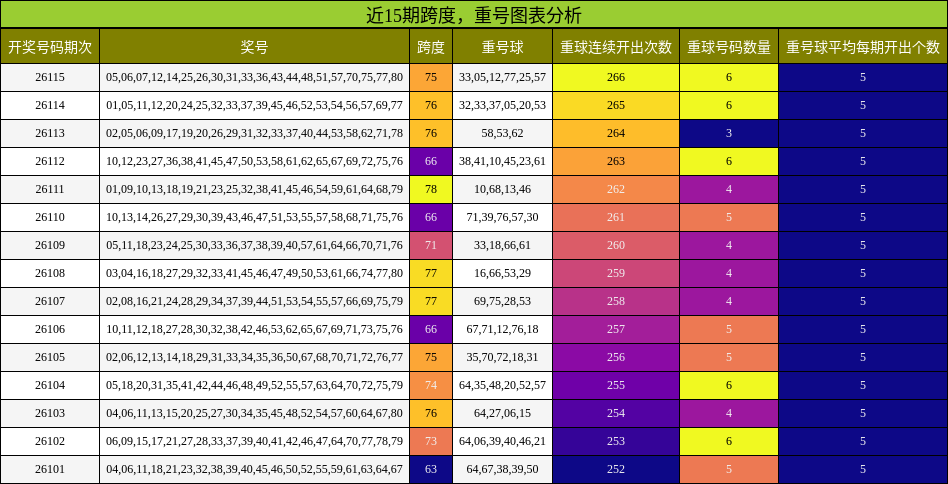Select the span value 73 cell
The height and width of the screenshot is (484, 948).
[x=431, y=441]
